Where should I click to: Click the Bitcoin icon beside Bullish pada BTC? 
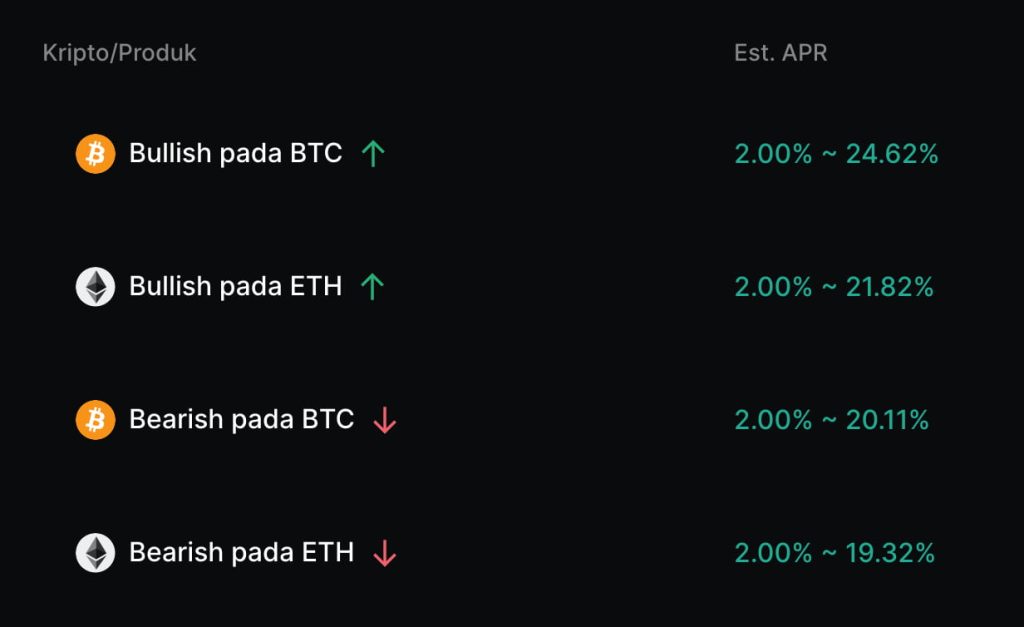click(x=96, y=154)
